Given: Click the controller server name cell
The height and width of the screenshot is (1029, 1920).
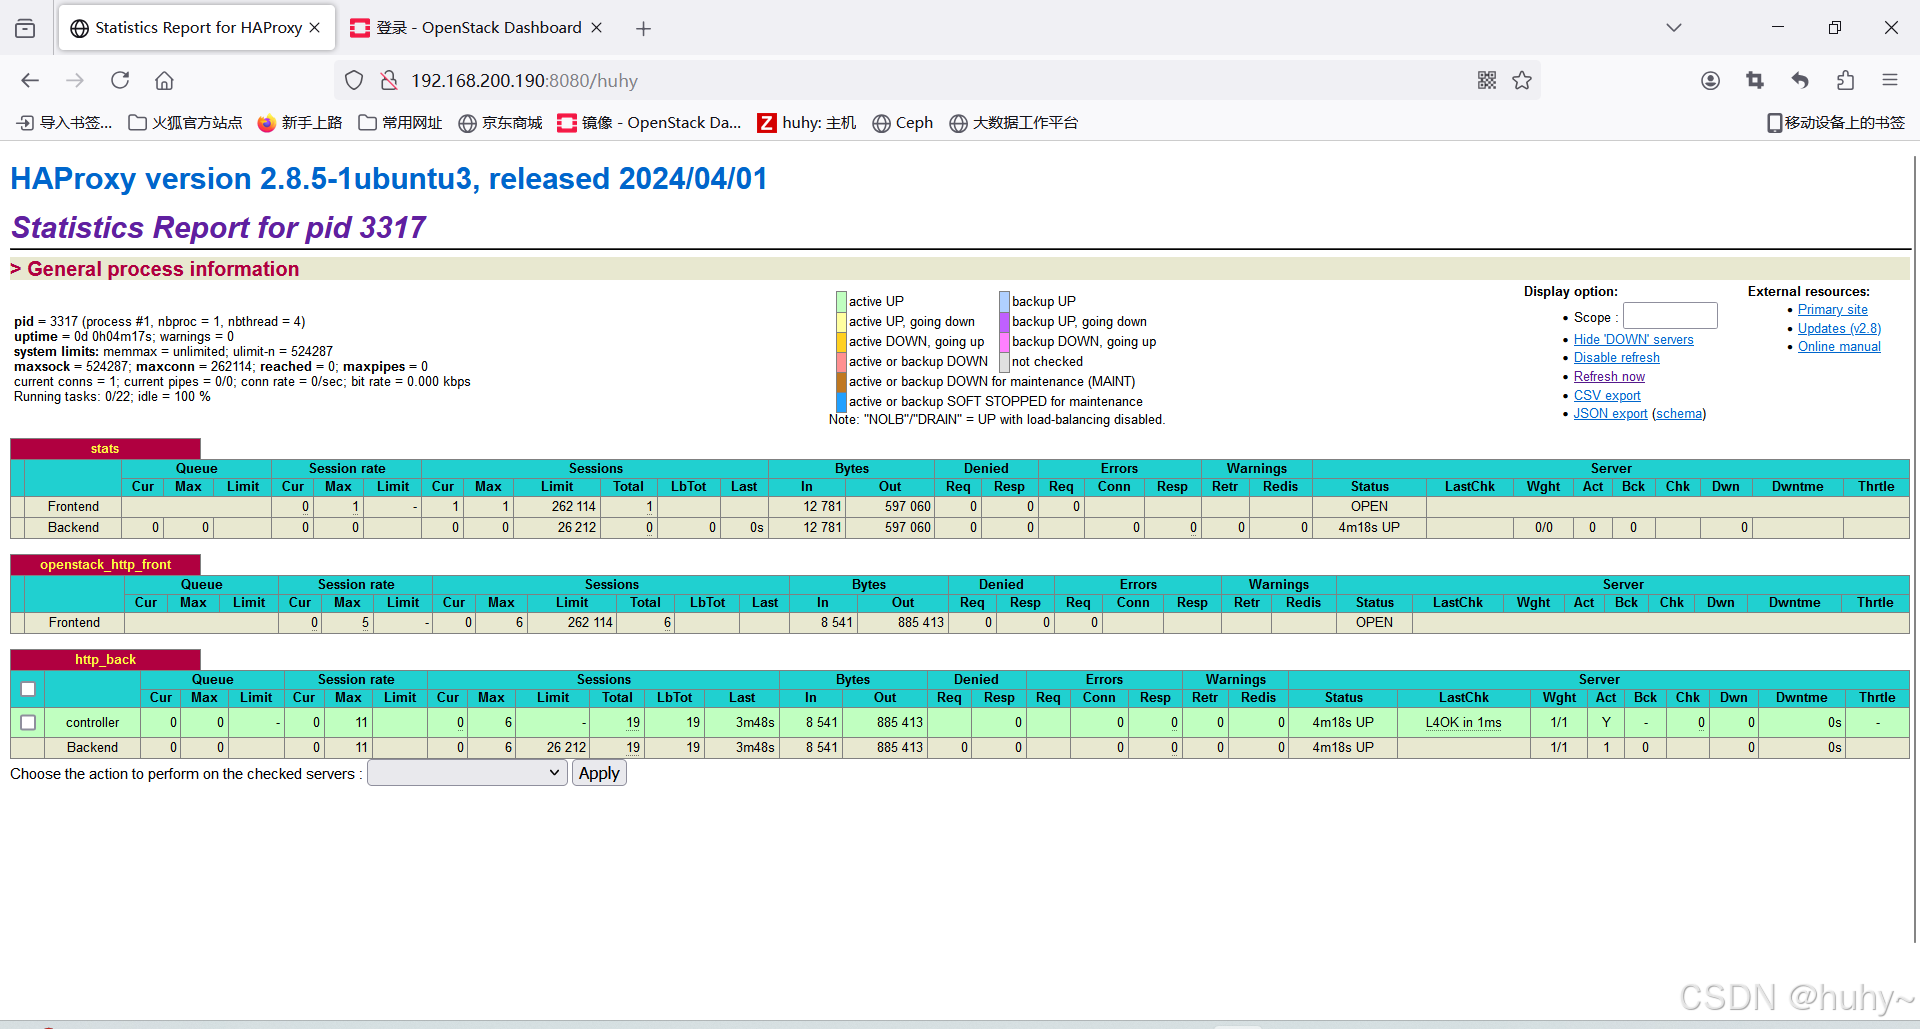Looking at the screenshot, I should tap(92, 722).
